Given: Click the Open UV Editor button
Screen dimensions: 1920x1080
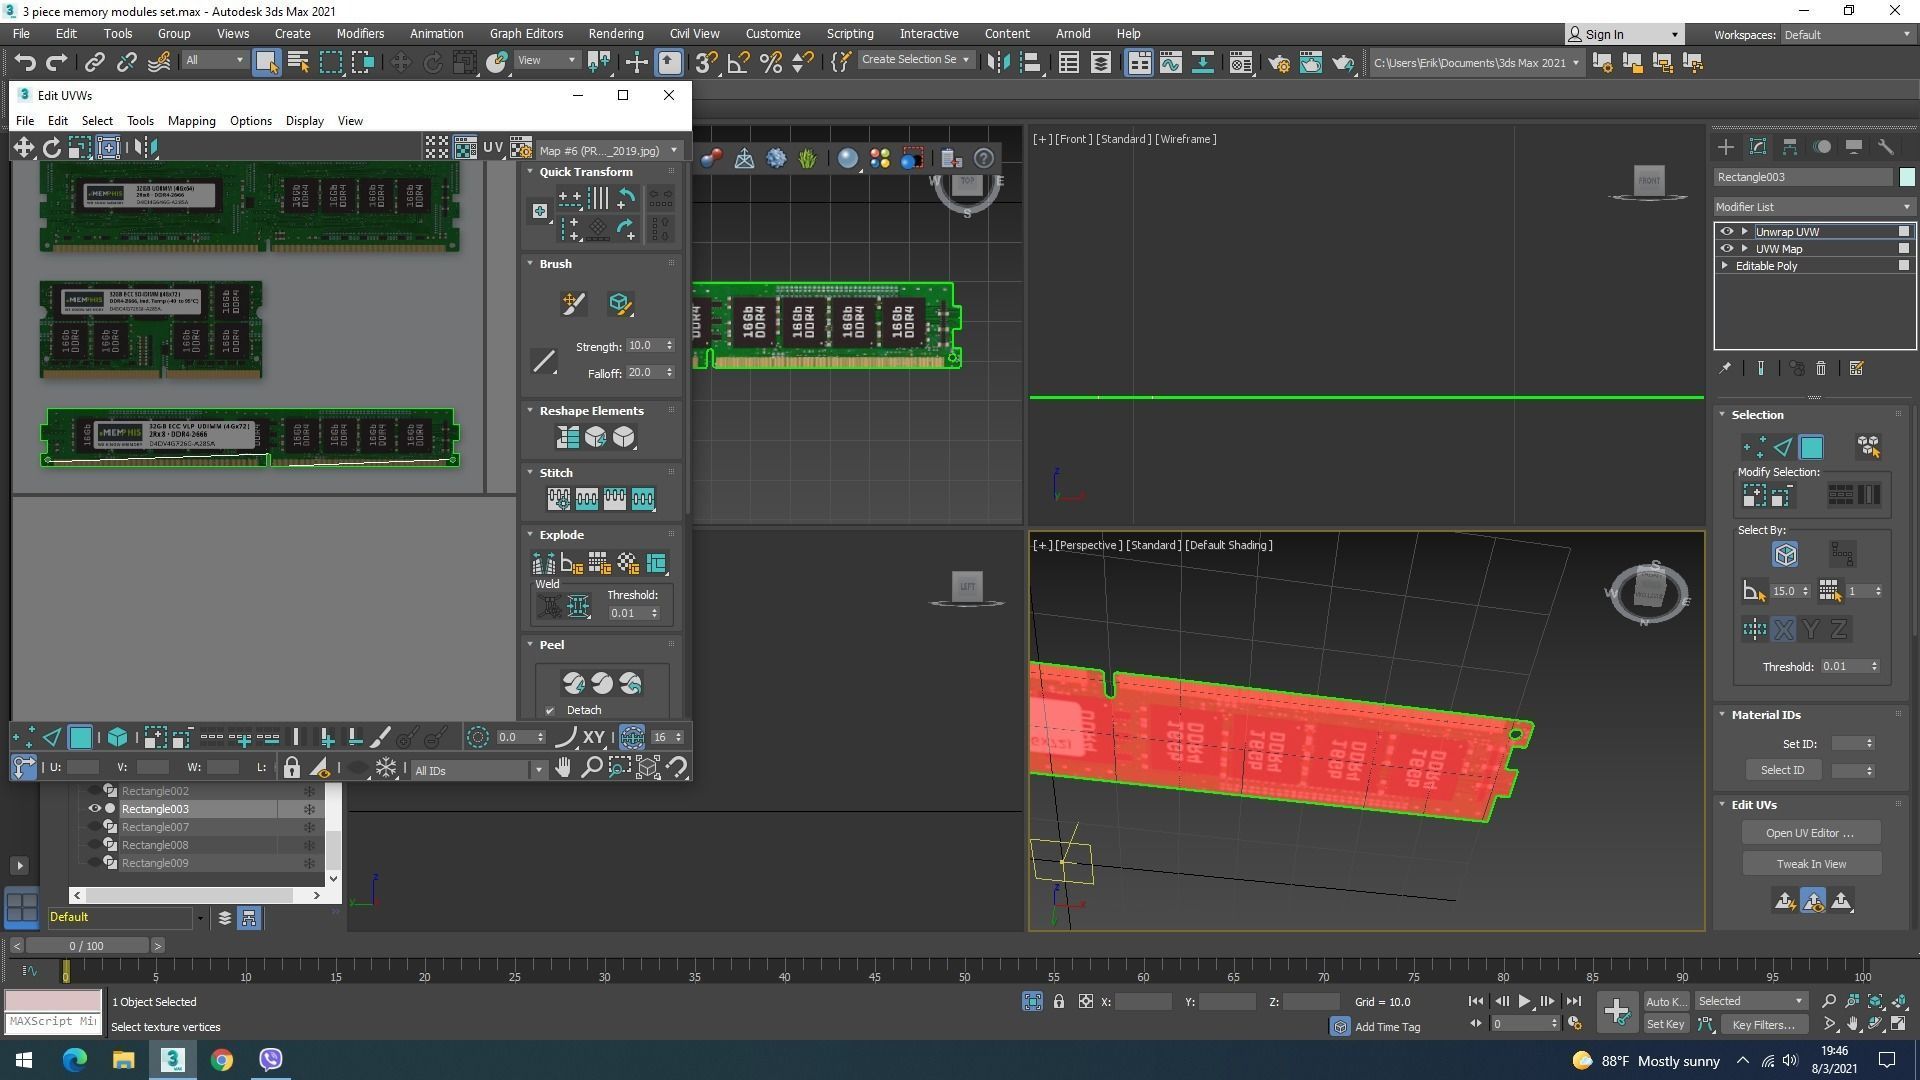Looking at the screenshot, I should pyautogui.click(x=1809, y=833).
